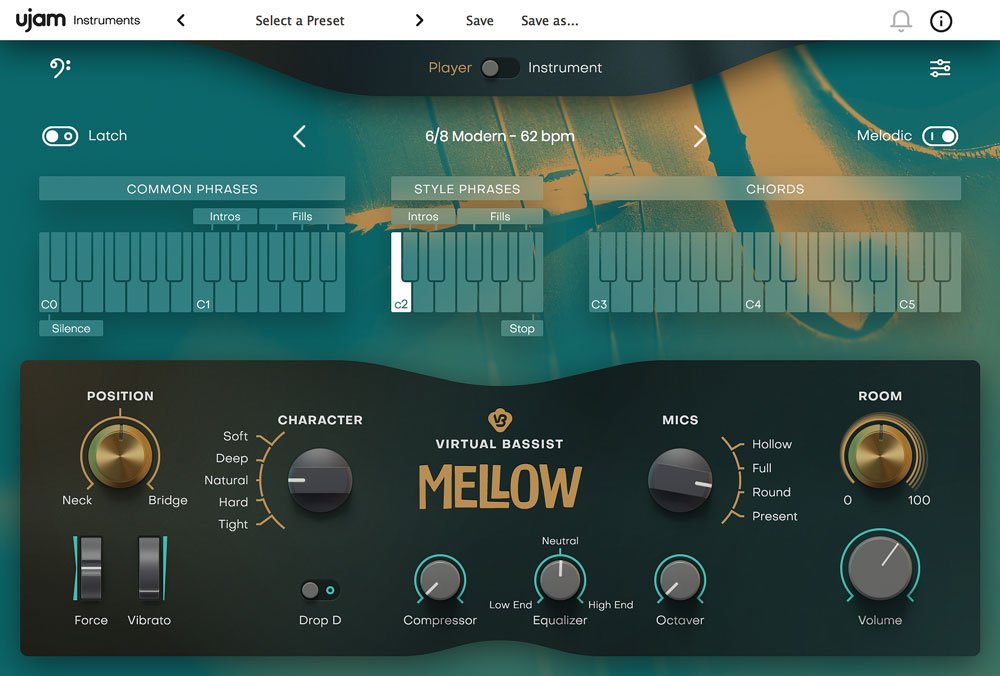Select the previous style

coord(299,136)
